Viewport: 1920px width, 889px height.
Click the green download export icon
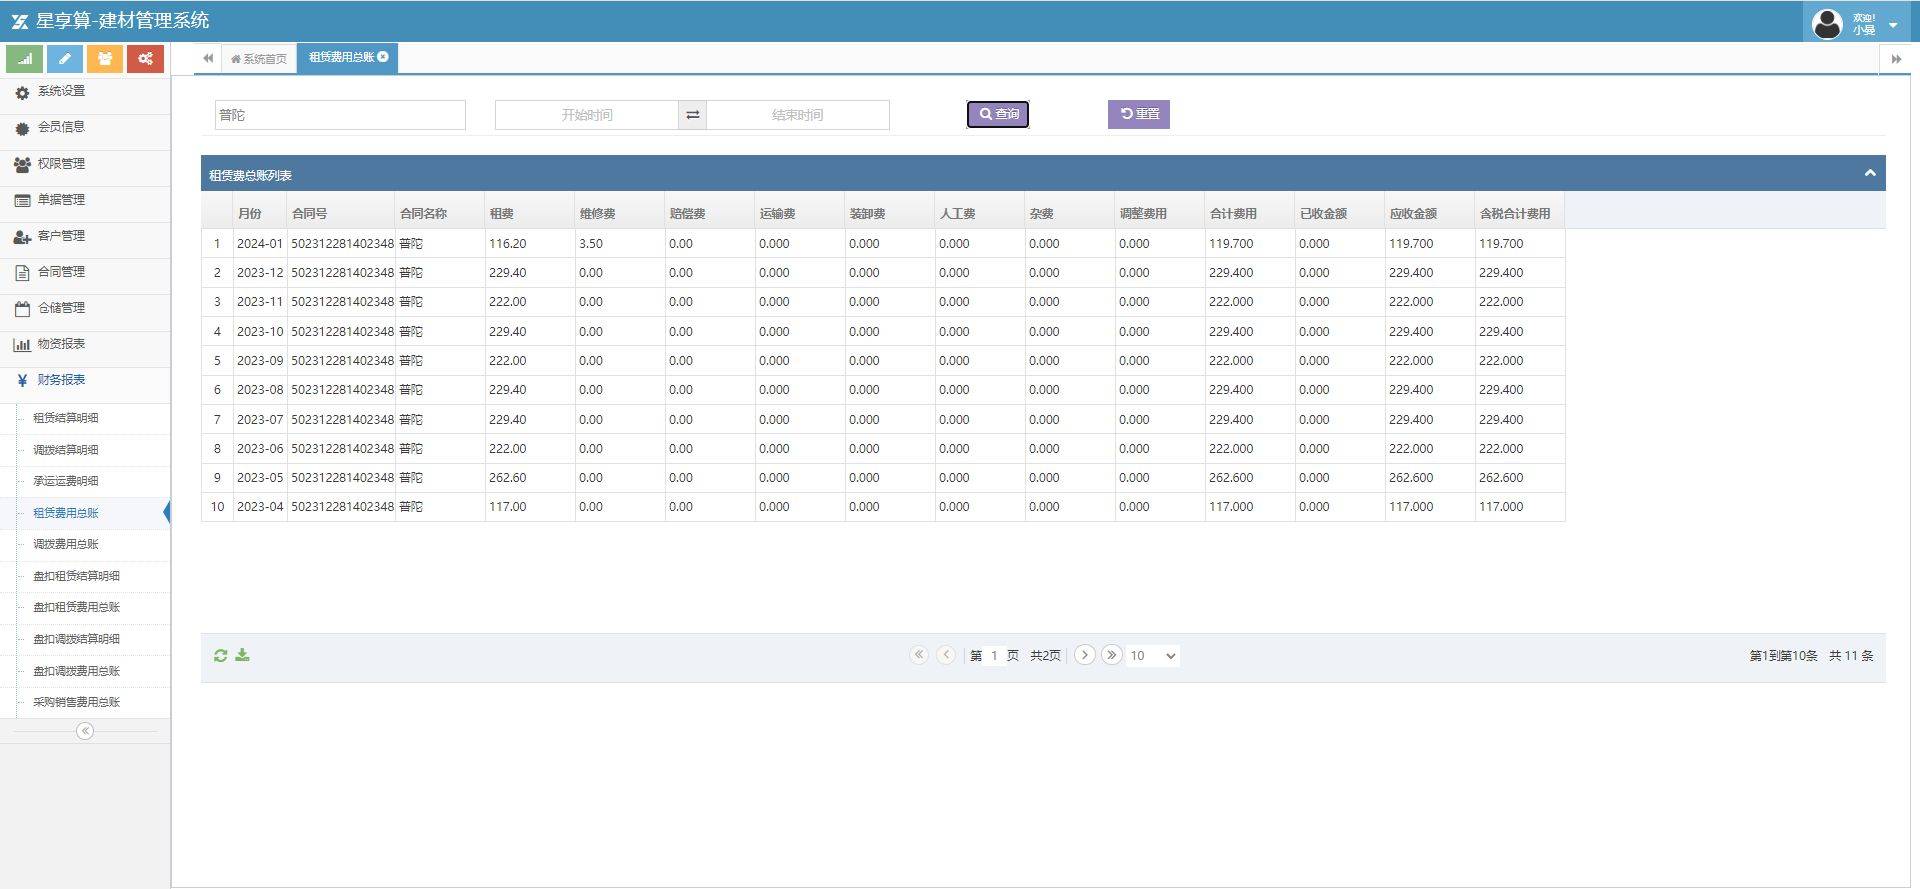click(x=242, y=656)
